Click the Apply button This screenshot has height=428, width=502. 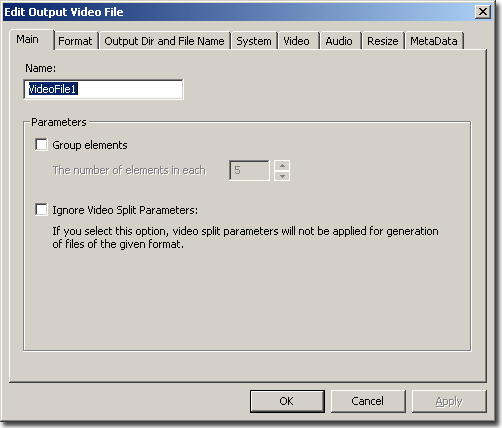[449, 401]
